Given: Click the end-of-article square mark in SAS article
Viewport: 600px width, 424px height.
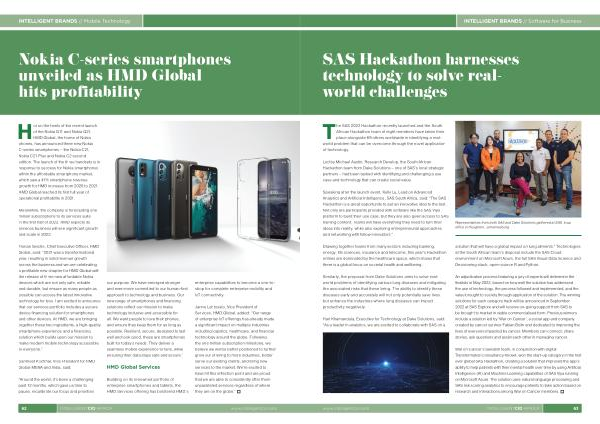Looking at the screenshot, I should coord(562,392).
